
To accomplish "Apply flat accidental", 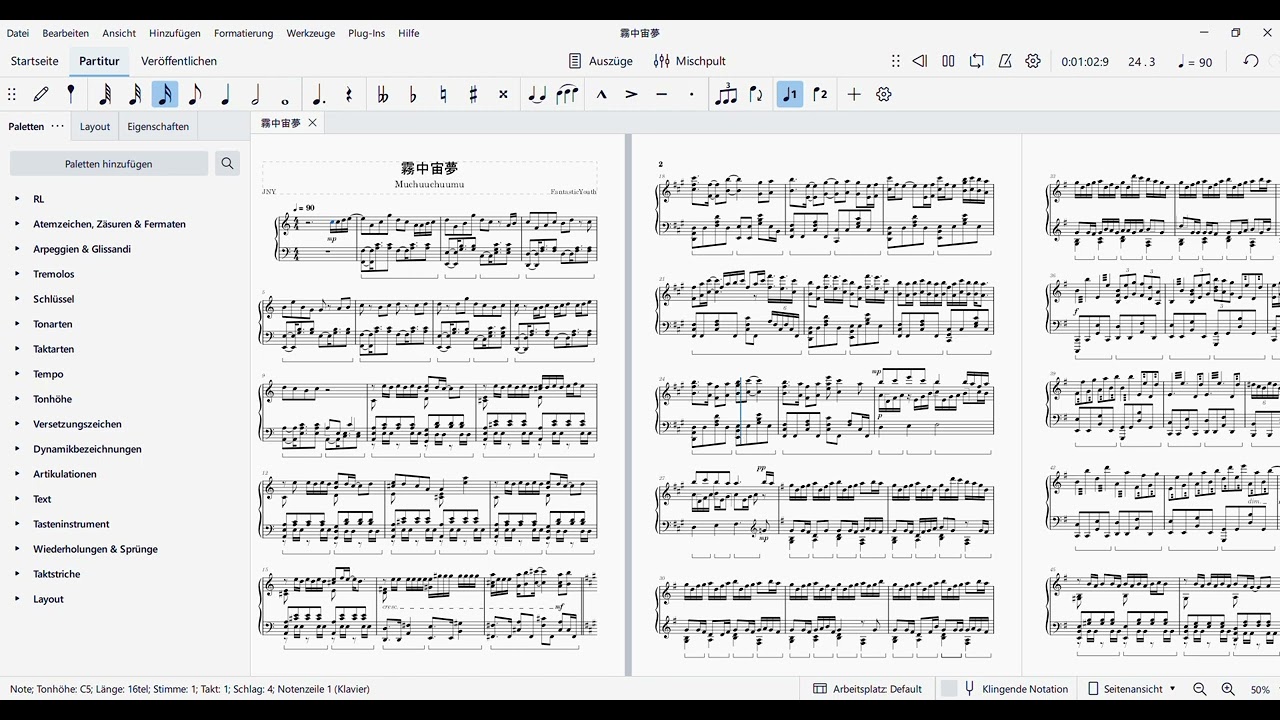I will (x=412, y=94).
